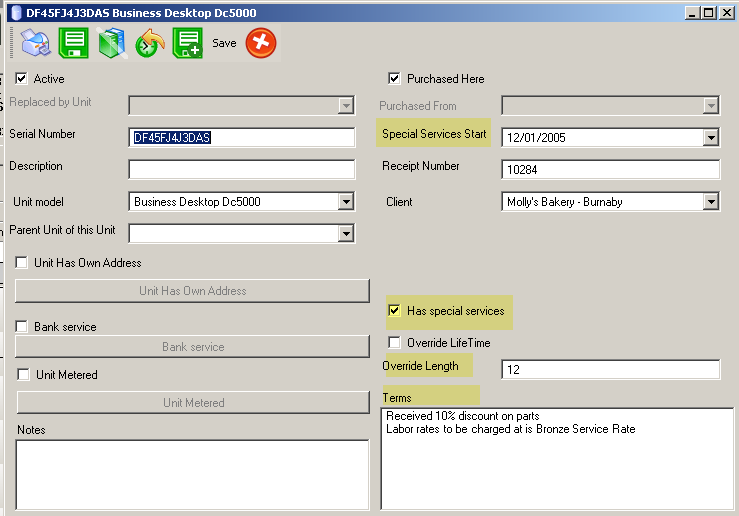Click the Receipt Number field
Screen dimensions: 739x516
click(611, 170)
